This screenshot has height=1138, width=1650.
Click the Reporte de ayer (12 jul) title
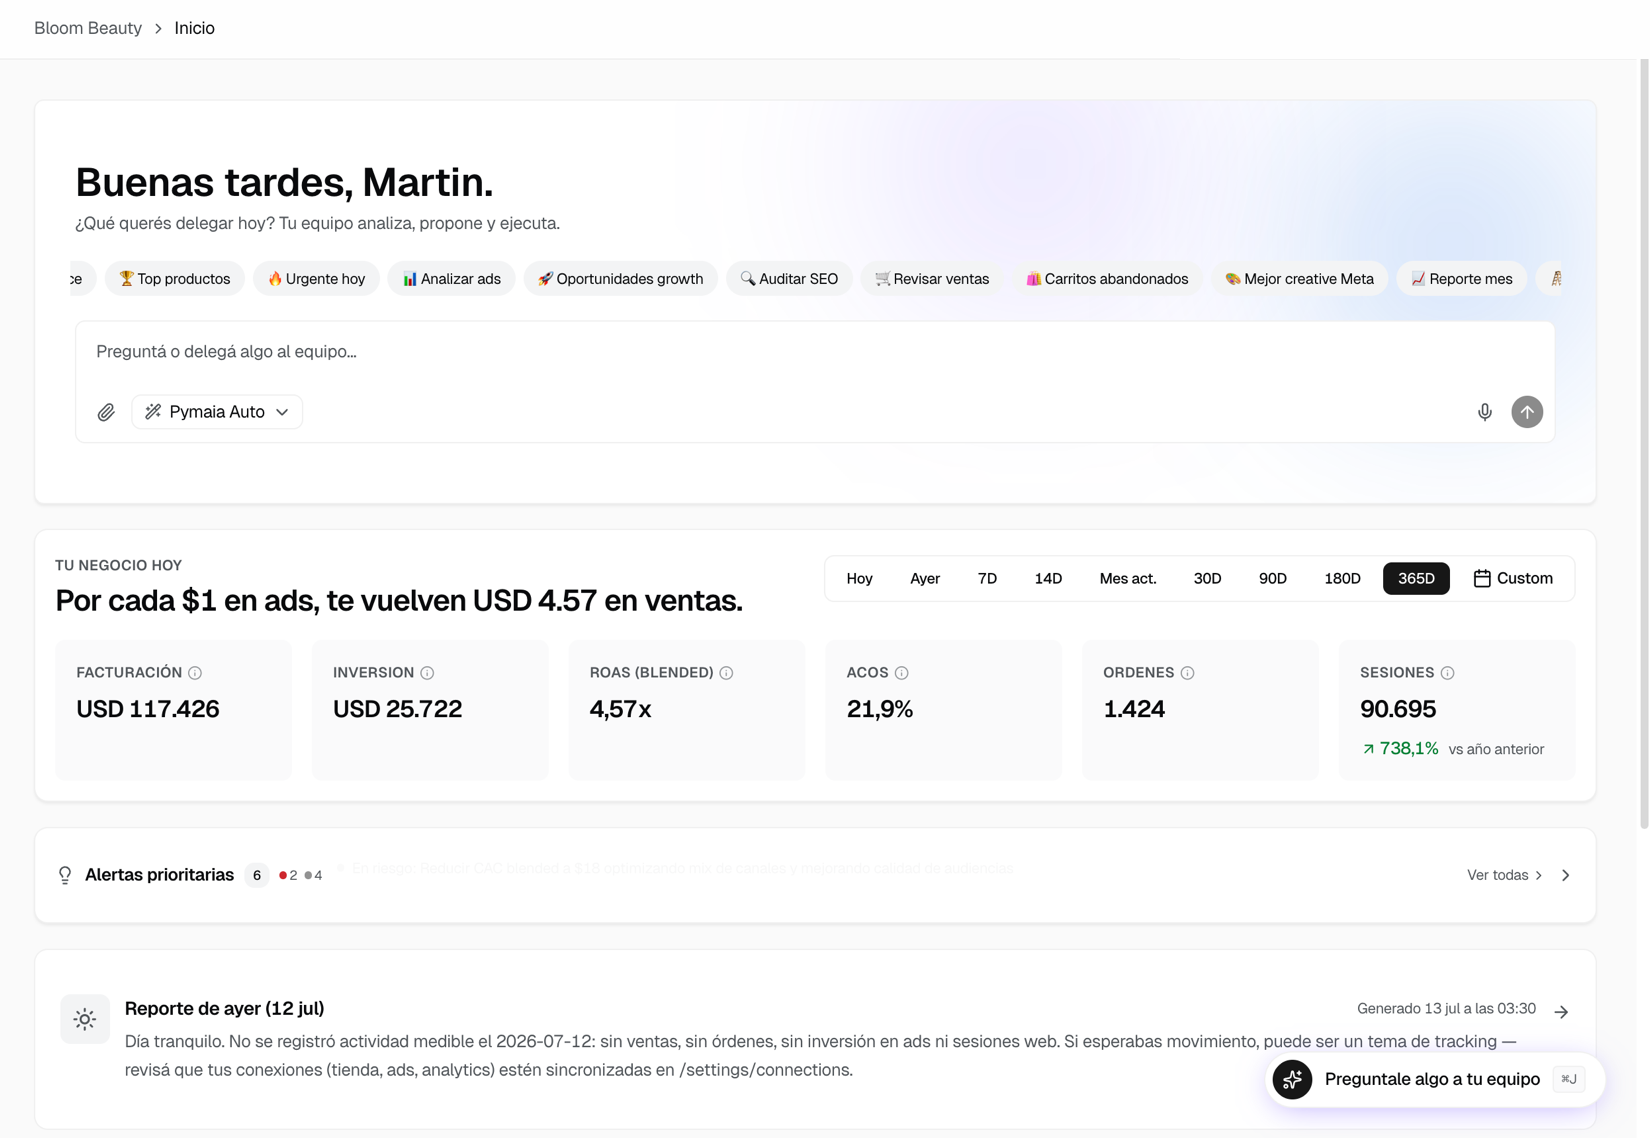[224, 1008]
